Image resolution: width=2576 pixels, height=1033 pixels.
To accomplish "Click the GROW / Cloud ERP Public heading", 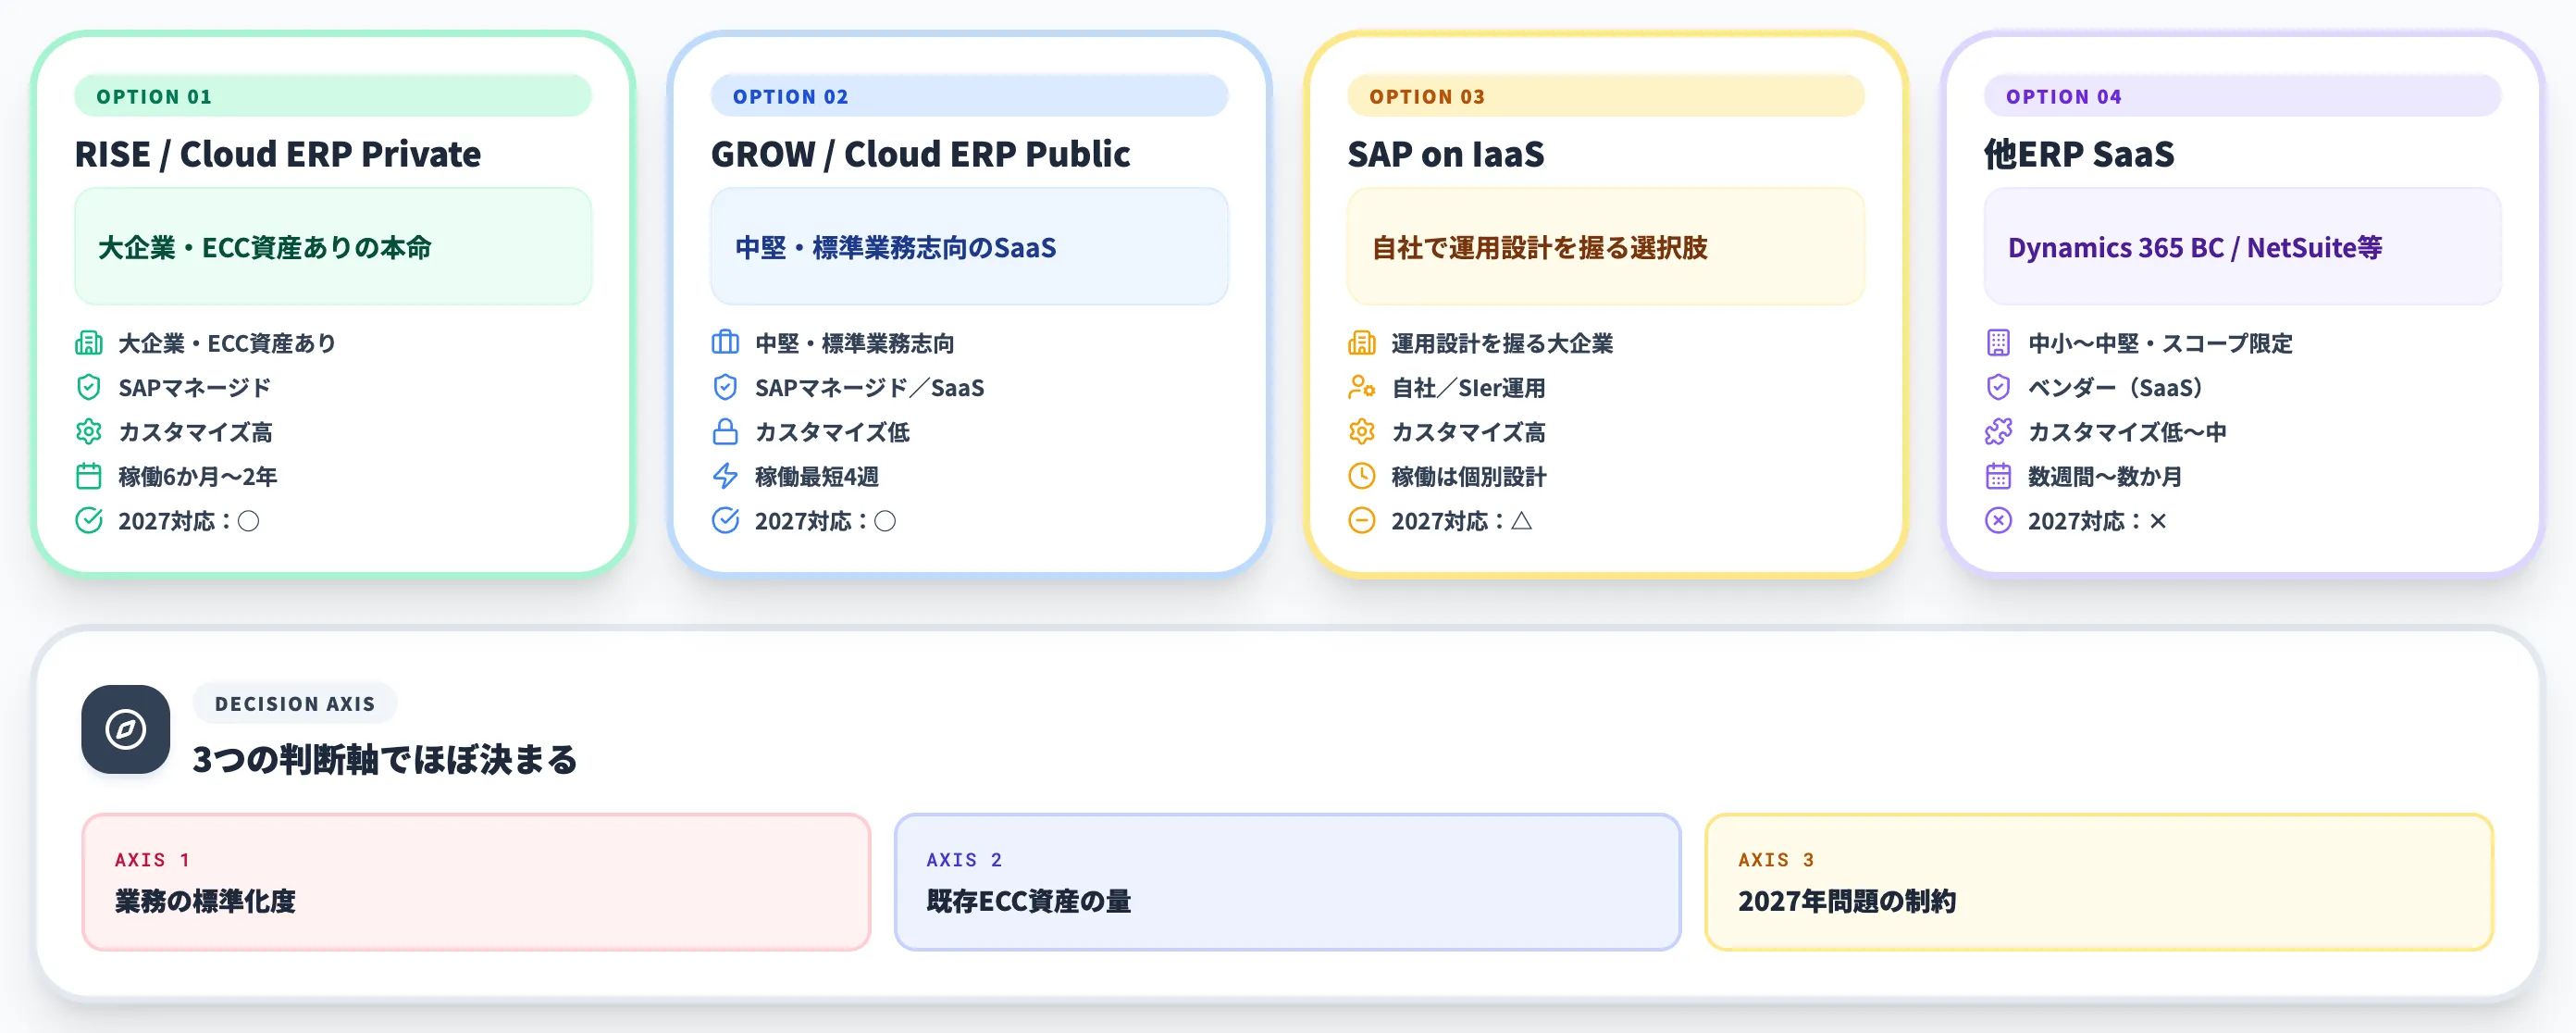I will click(920, 154).
